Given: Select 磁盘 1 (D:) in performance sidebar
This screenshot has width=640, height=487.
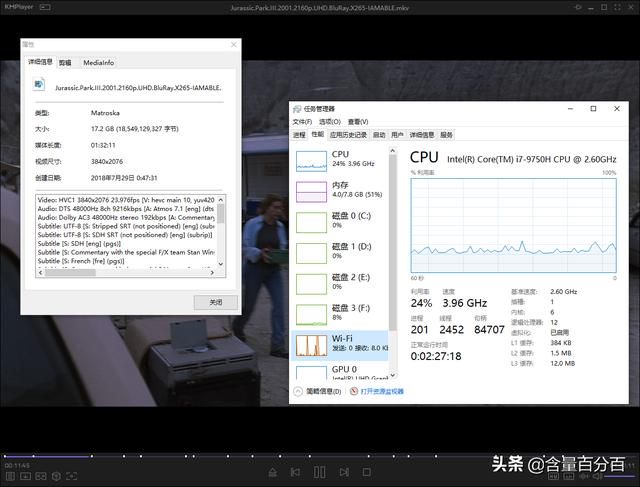Looking at the screenshot, I should pos(340,253).
